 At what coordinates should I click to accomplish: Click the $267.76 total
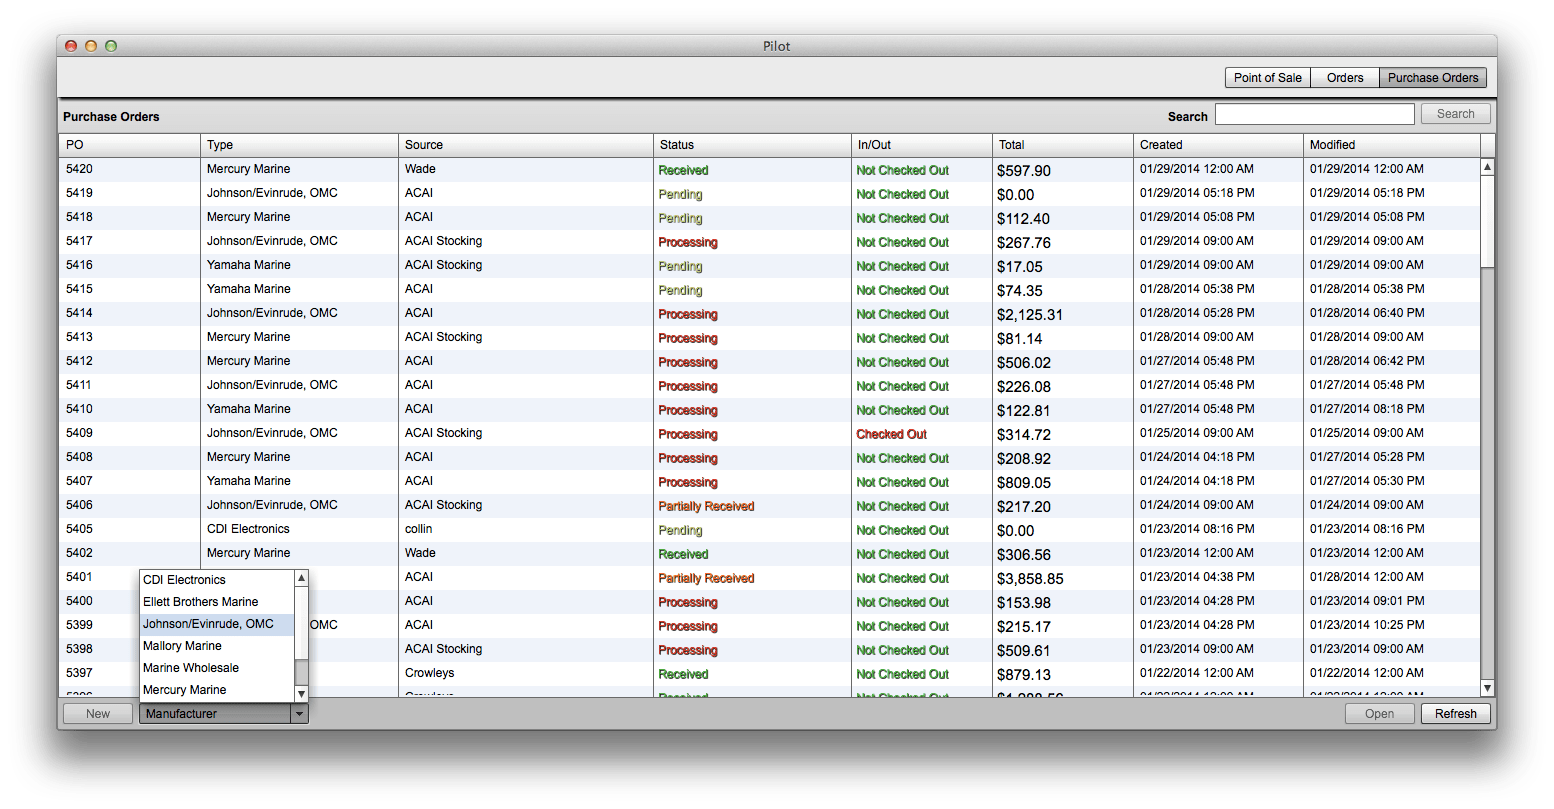(1024, 243)
